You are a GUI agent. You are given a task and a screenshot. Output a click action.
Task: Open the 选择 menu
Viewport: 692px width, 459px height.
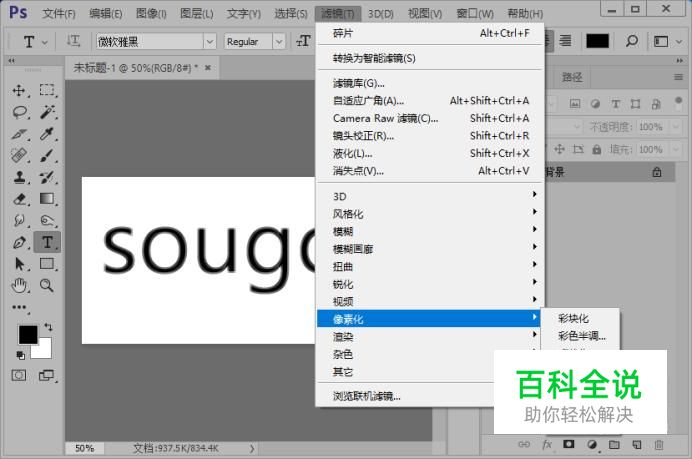[290, 14]
